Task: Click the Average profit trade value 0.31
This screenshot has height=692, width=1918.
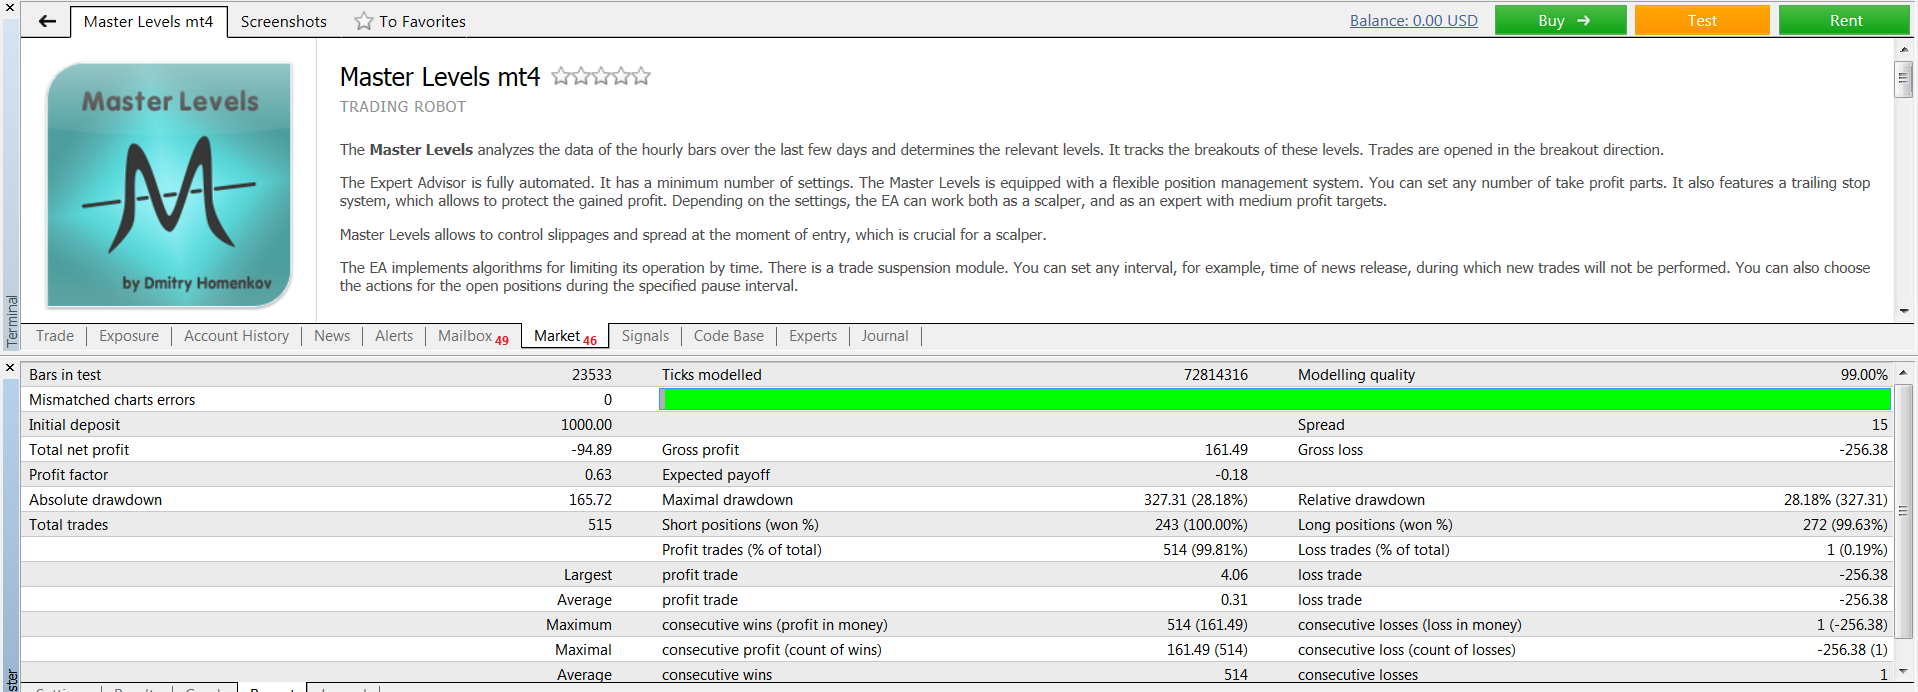Action: (1234, 600)
